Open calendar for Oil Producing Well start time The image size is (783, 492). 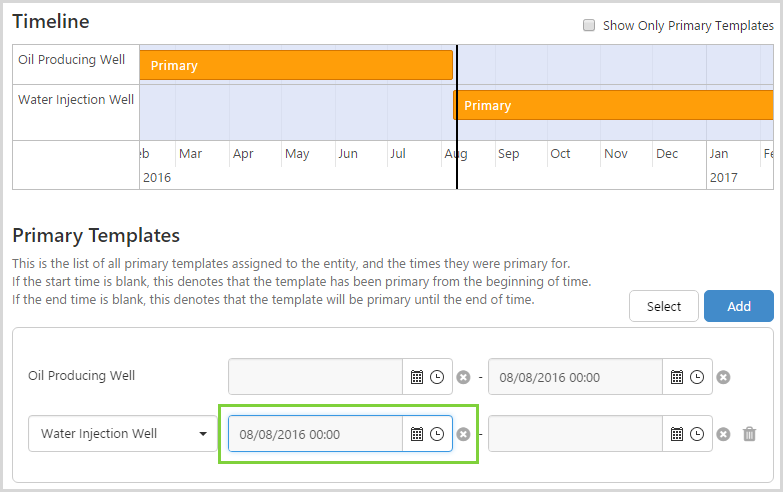tap(417, 377)
